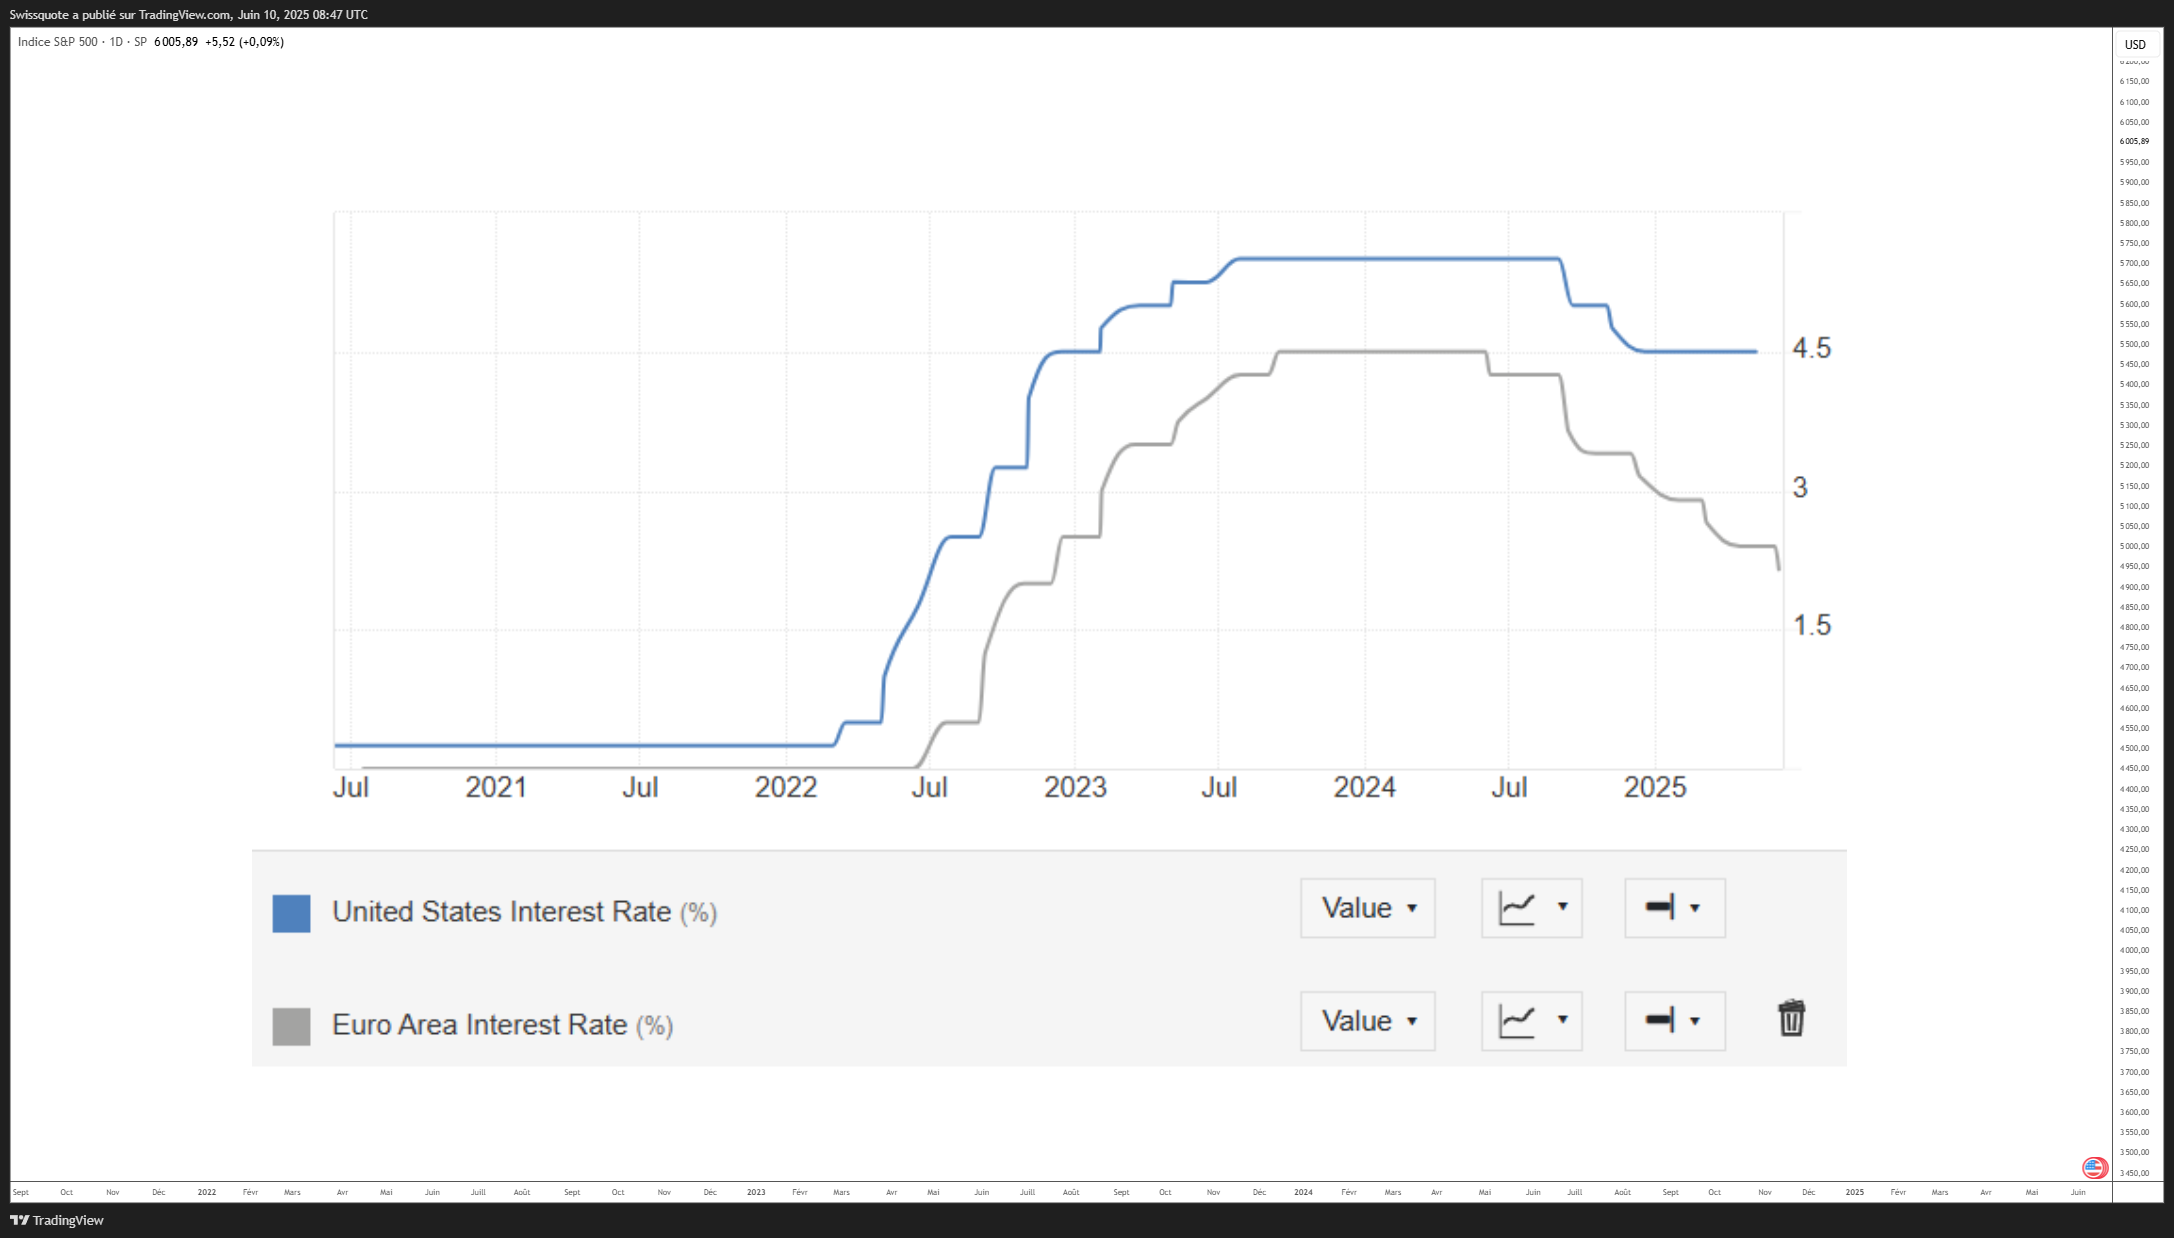Image resolution: width=2174 pixels, height=1238 pixels.
Task: Click the small 2023 label on the bottom time axis
Action: pyautogui.click(x=756, y=1192)
